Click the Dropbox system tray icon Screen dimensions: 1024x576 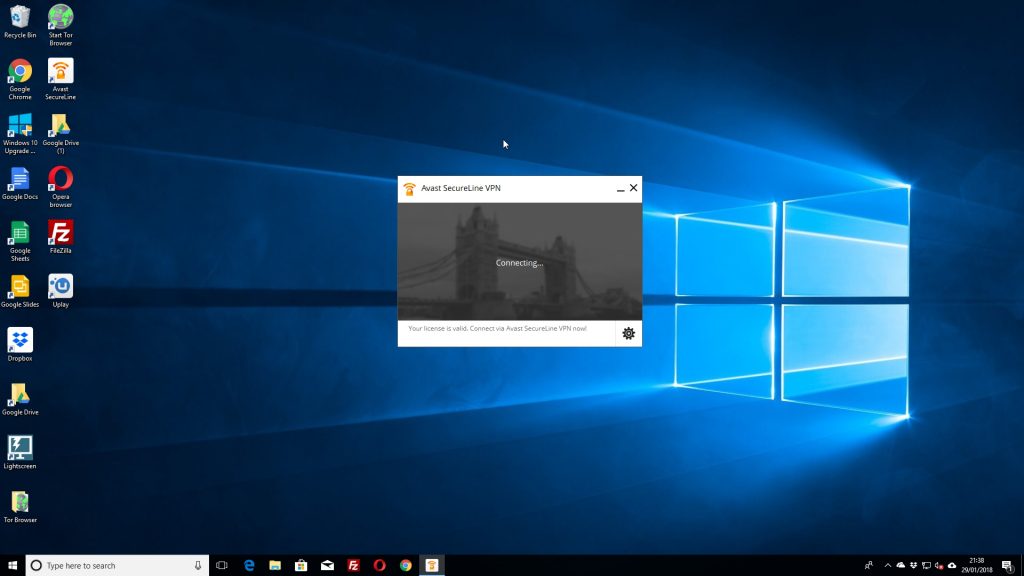coord(913,566)
